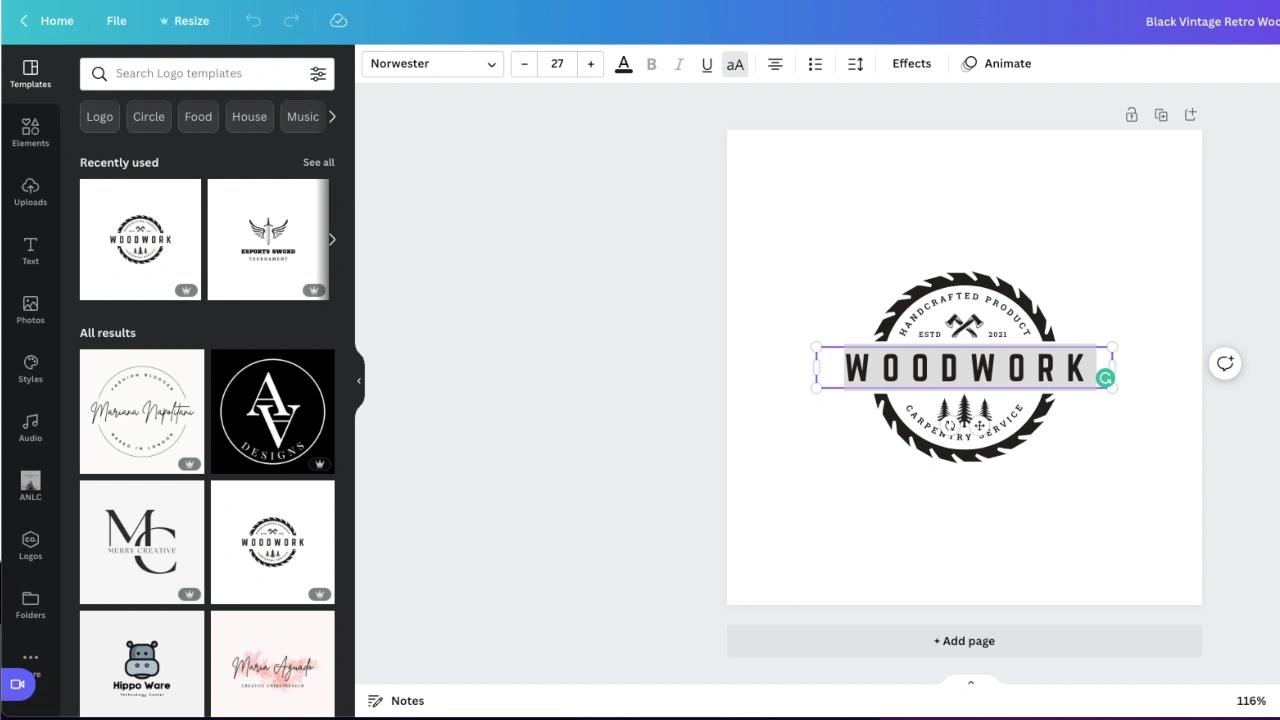This screenshot has height=720, width=1280.
Task: Open the ANLC brand panel
Action: pyautogui.click(x=30, y=487)
